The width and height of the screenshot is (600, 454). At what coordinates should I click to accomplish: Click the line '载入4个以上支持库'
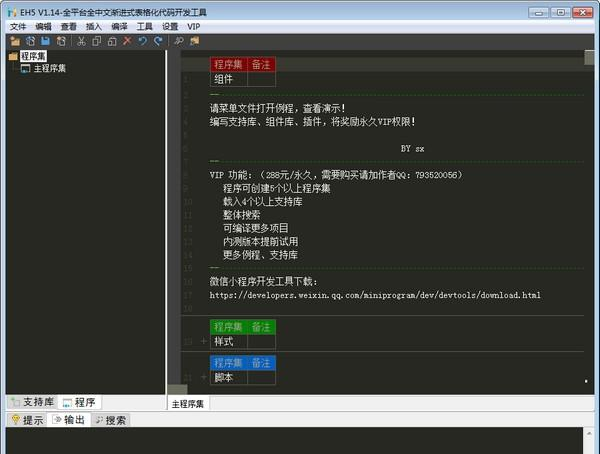(262, 202)
